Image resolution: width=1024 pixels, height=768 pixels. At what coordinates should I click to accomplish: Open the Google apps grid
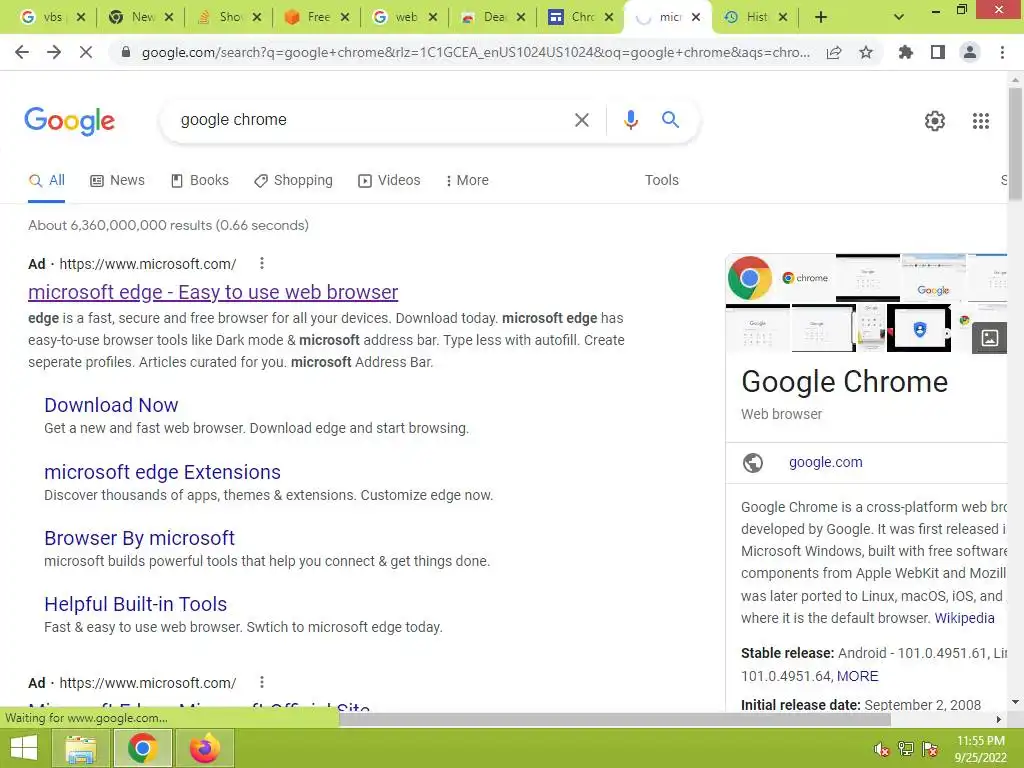980,121
